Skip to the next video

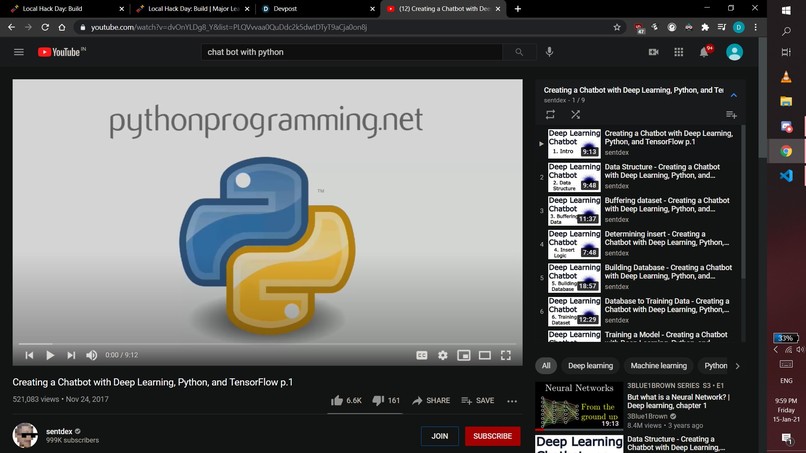tap(71, 355)
